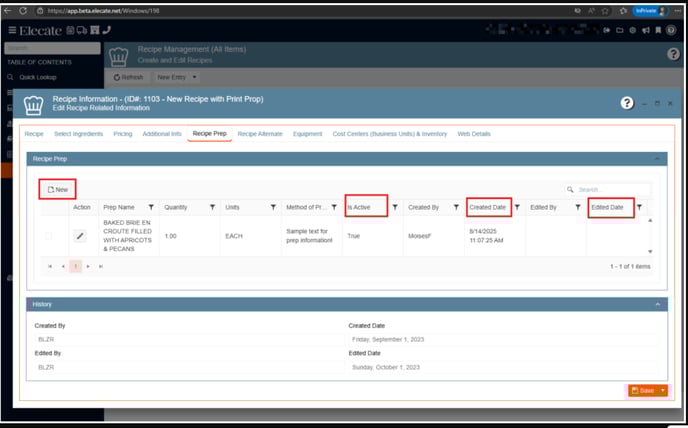This screenshot has height=428, width=688.
Task: Click the phone icon in Elecate header
Action: tap(107, 30)
